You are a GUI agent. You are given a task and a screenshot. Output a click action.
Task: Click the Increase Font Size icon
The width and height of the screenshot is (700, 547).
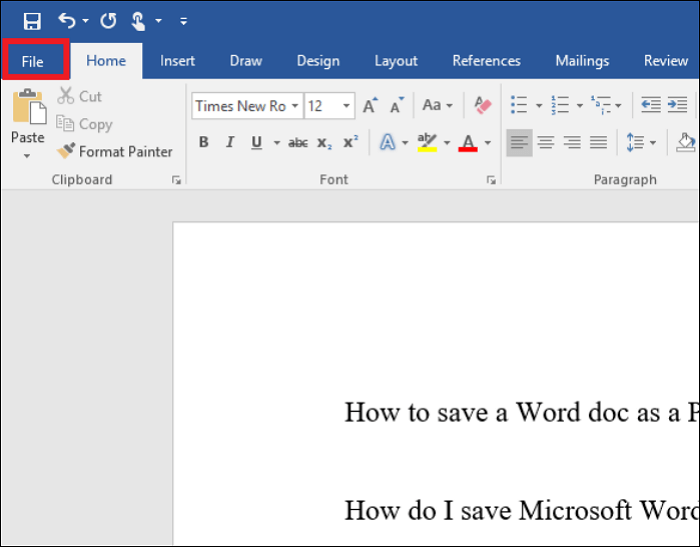(x=370, y=106)
